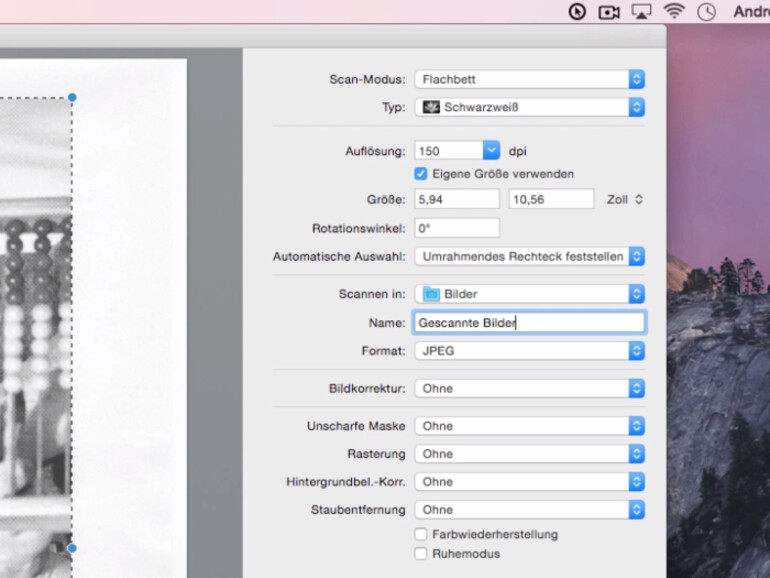Click the Größe height field 10,56

551,199
